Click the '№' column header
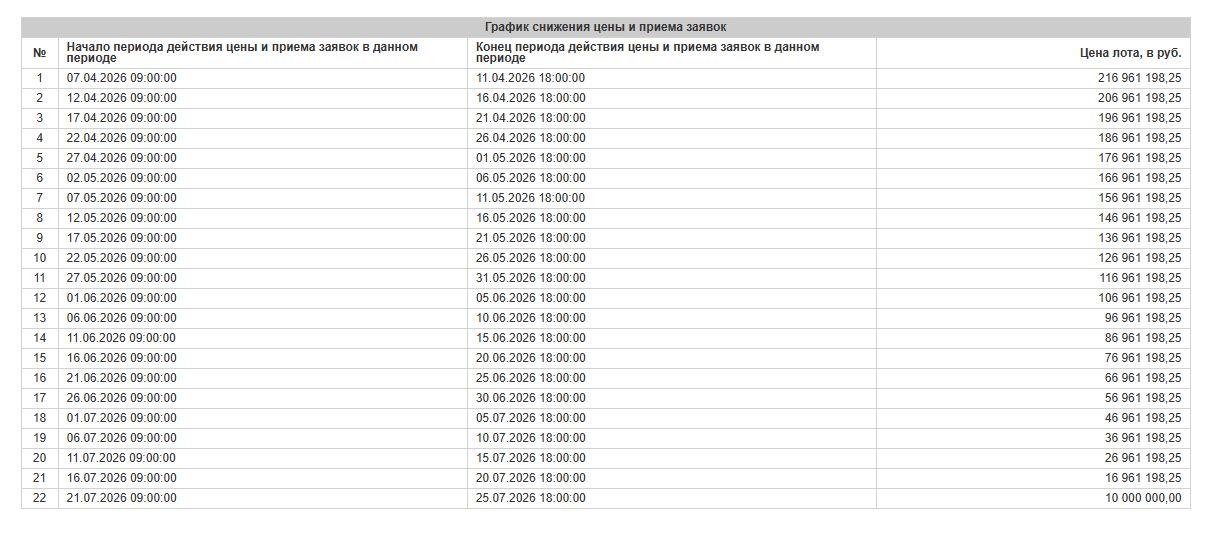 [40, 52]
